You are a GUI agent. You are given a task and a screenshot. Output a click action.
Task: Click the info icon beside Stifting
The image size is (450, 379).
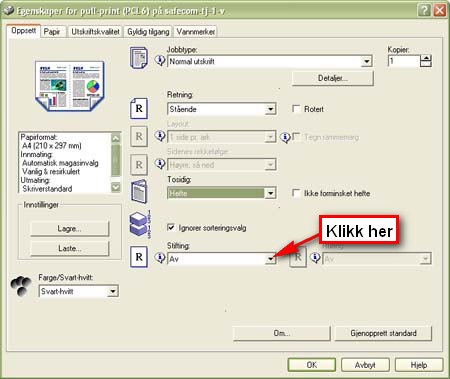coord(160,258)
